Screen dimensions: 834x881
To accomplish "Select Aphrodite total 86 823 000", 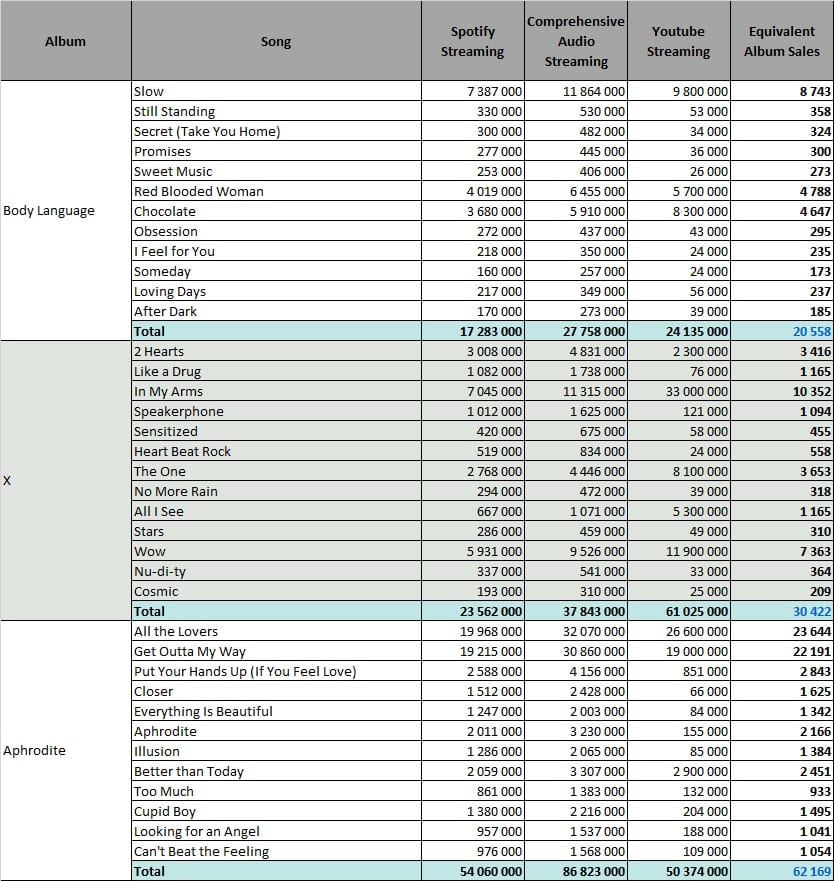I will click(x=576, y=871).
